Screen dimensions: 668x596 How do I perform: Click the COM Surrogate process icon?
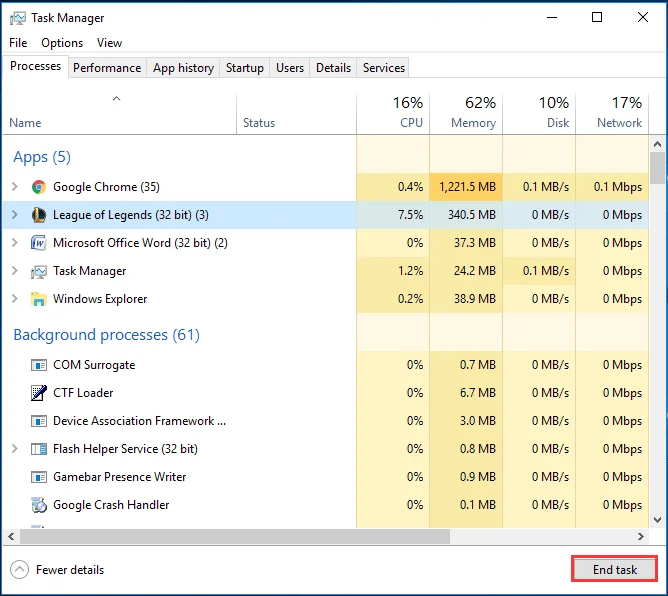(39, 365)
